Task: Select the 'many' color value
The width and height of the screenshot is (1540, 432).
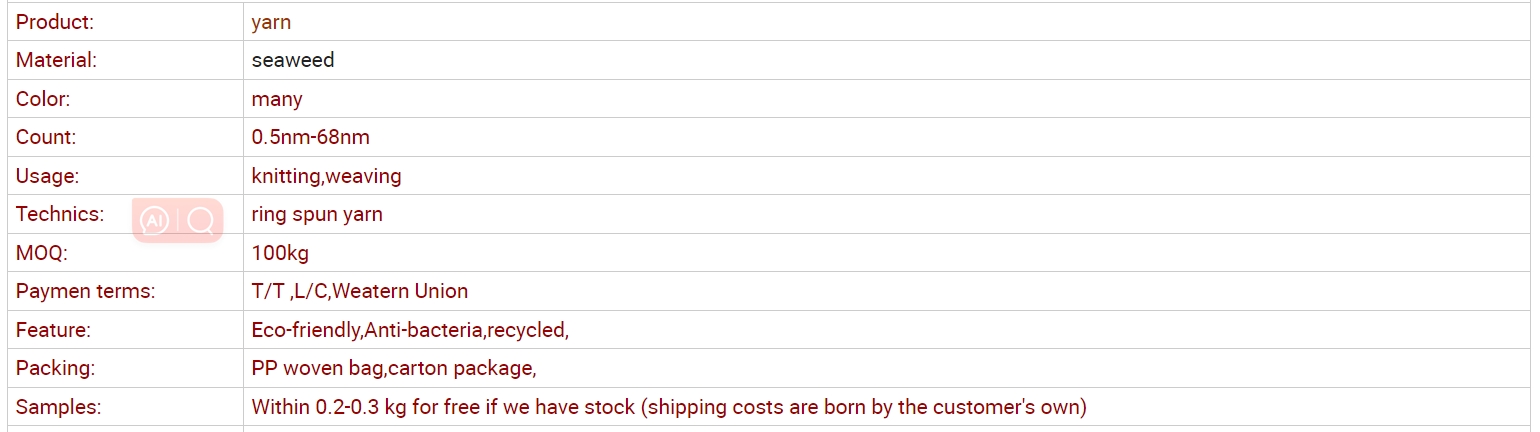Action: (277, 99)
